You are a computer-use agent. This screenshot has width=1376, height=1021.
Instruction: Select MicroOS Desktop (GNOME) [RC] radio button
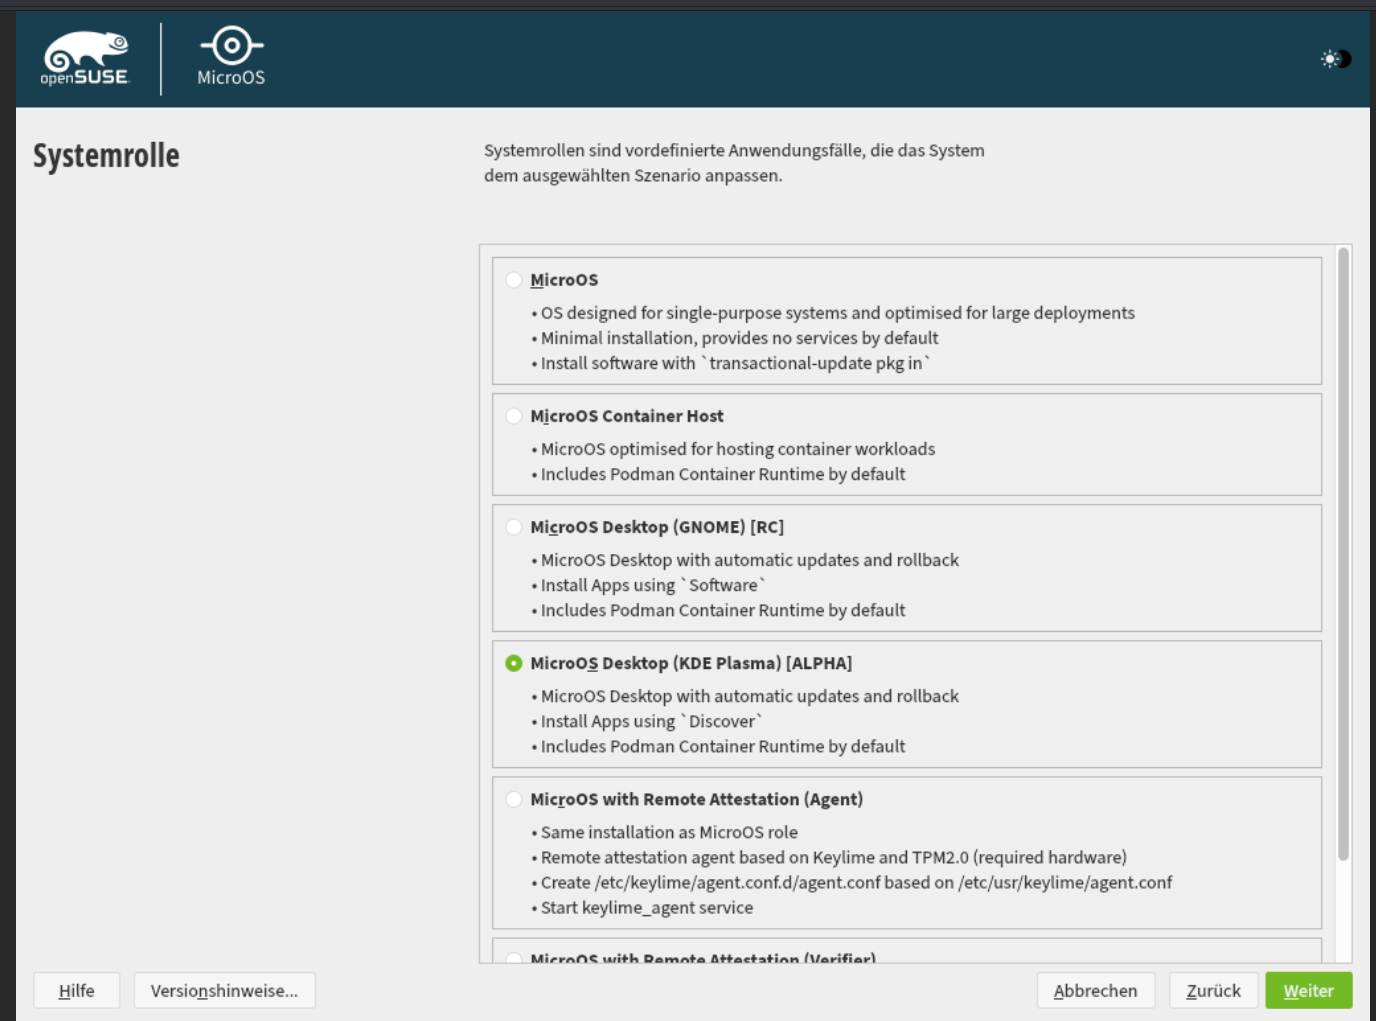(514, 527)
